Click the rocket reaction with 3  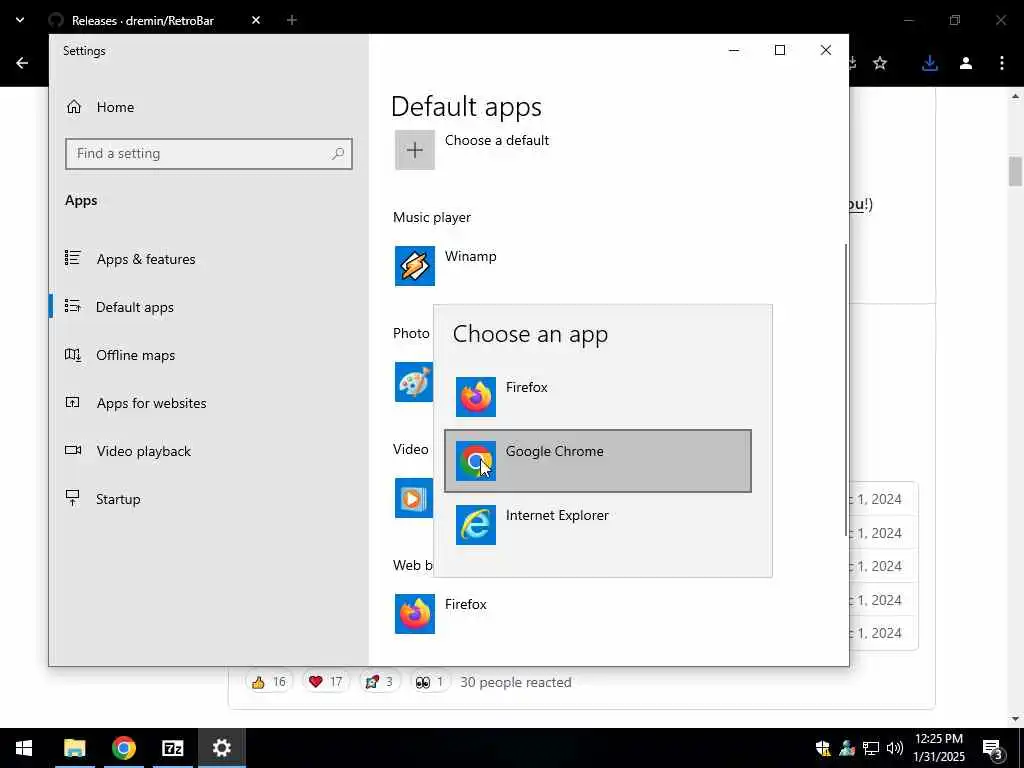coord(379,682)
